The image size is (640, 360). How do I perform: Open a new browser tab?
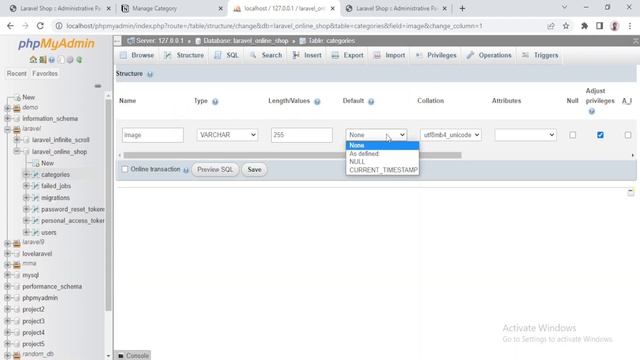tap(462, 8)
